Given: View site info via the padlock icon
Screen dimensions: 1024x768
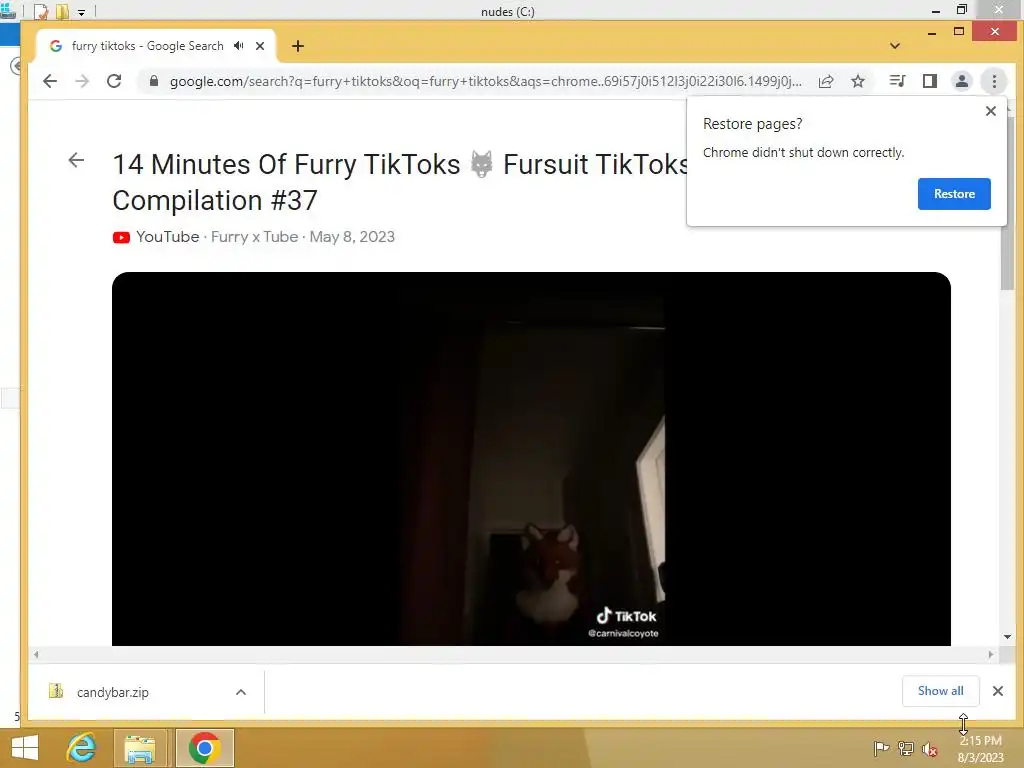Looking at the screenshot, I should coord(153,81).
